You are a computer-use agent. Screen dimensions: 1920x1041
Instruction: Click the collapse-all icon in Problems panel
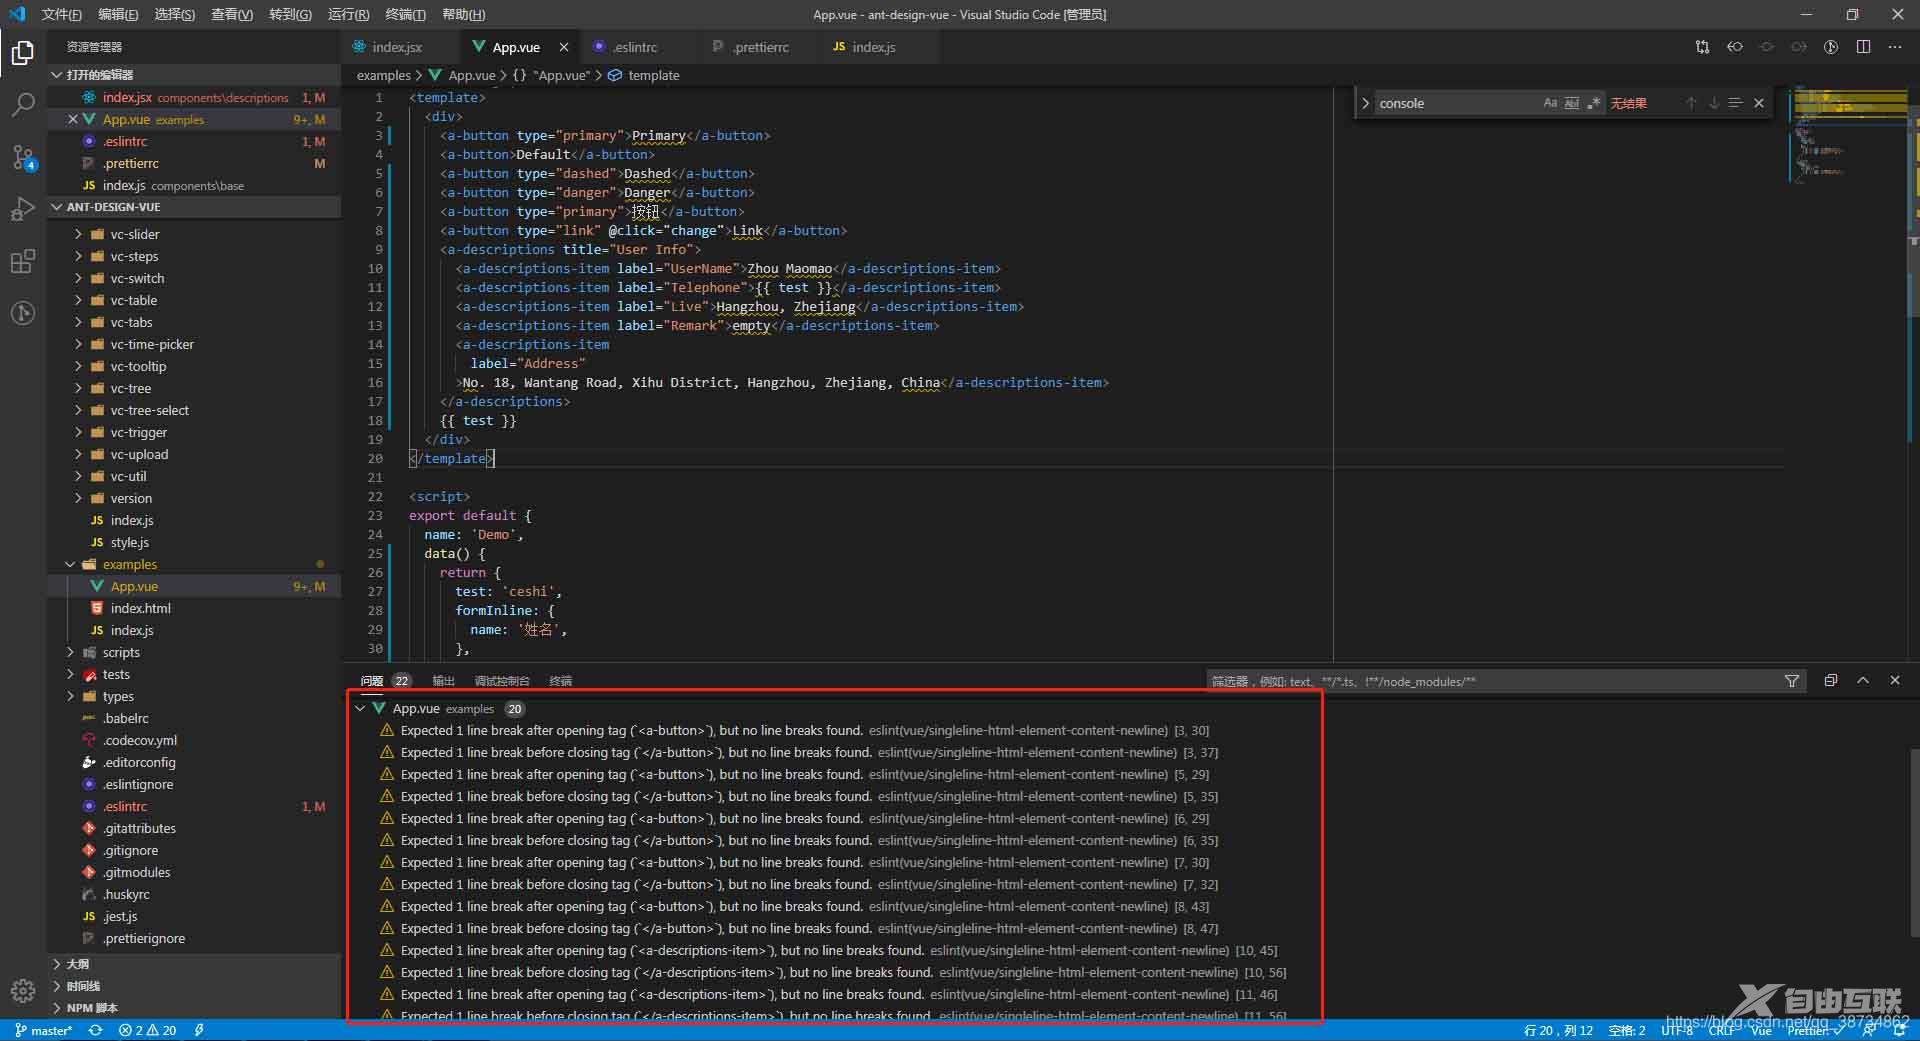pos(1831,680)
